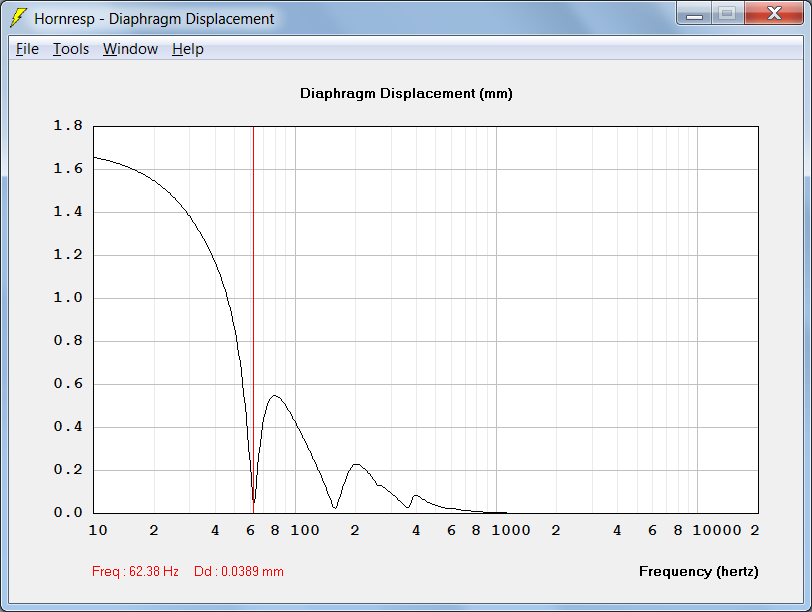Minimize the Hornresp window
This screenshot has height=612, width=812.
[x=694, y=14]
